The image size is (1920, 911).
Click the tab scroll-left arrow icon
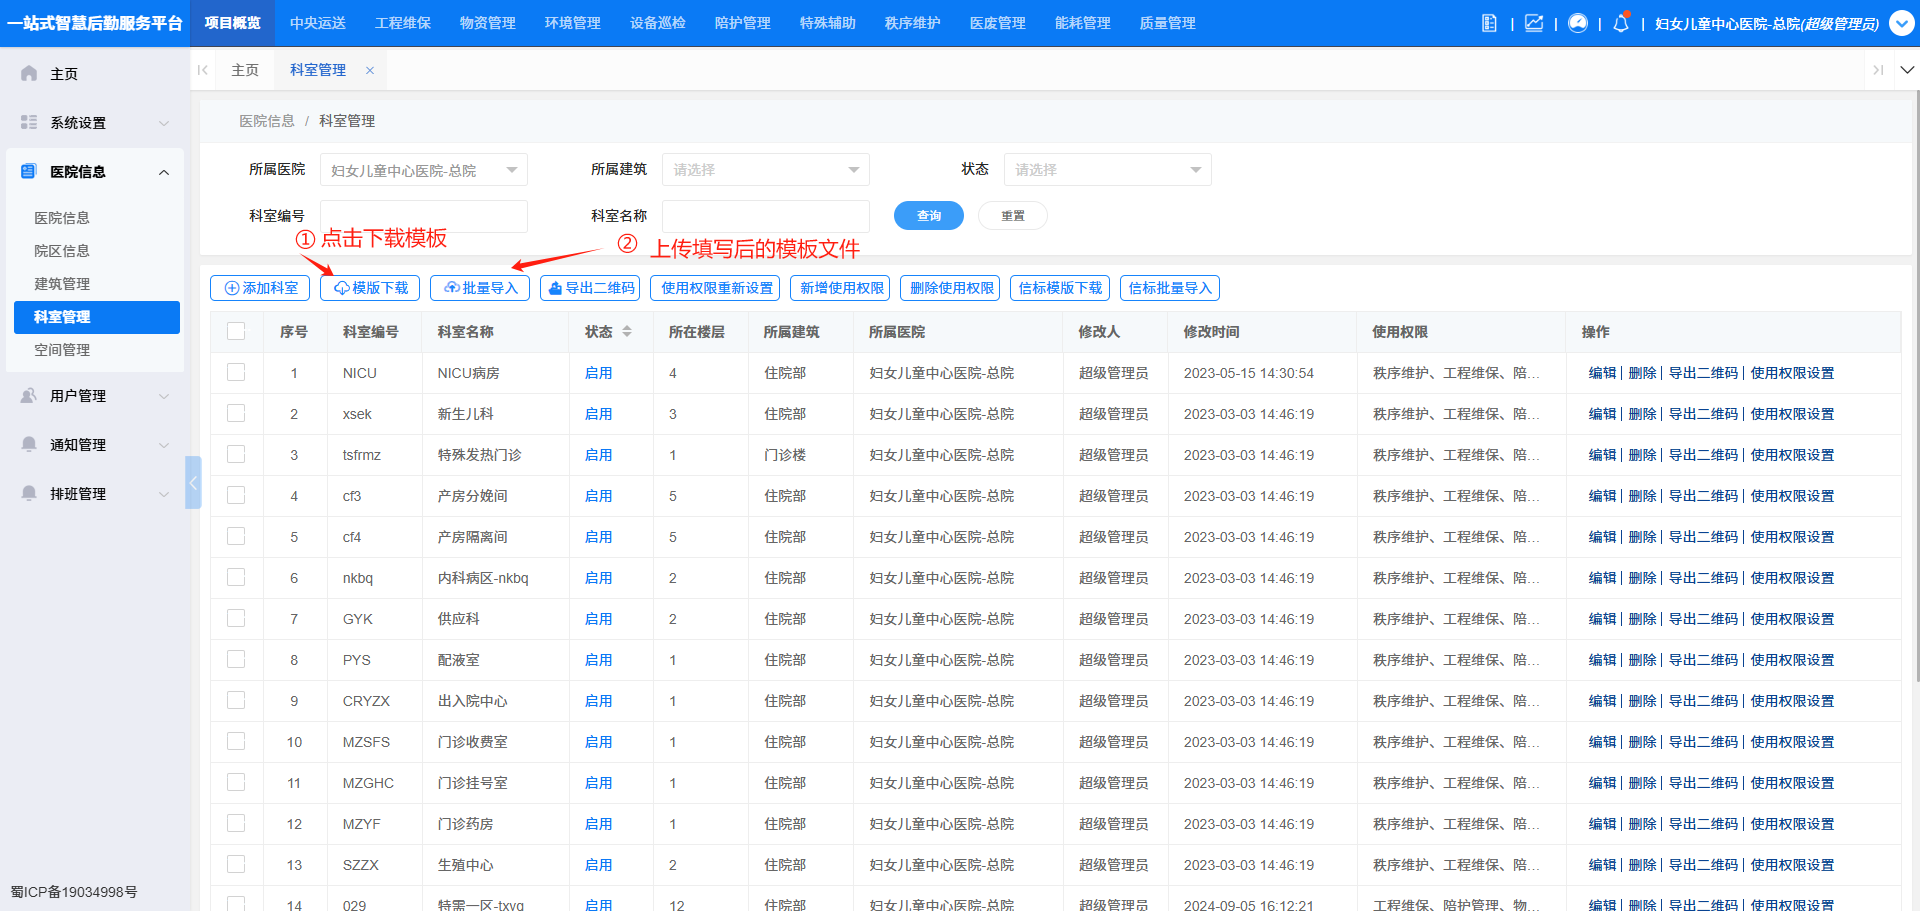coord(203,70)
